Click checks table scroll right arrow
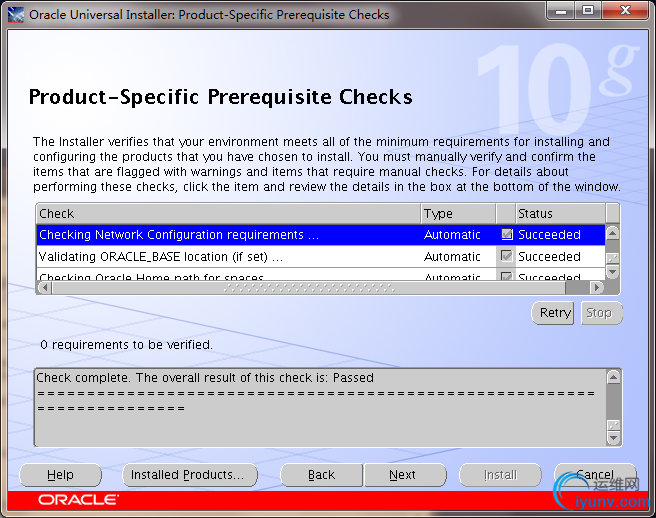 [597, 287]
